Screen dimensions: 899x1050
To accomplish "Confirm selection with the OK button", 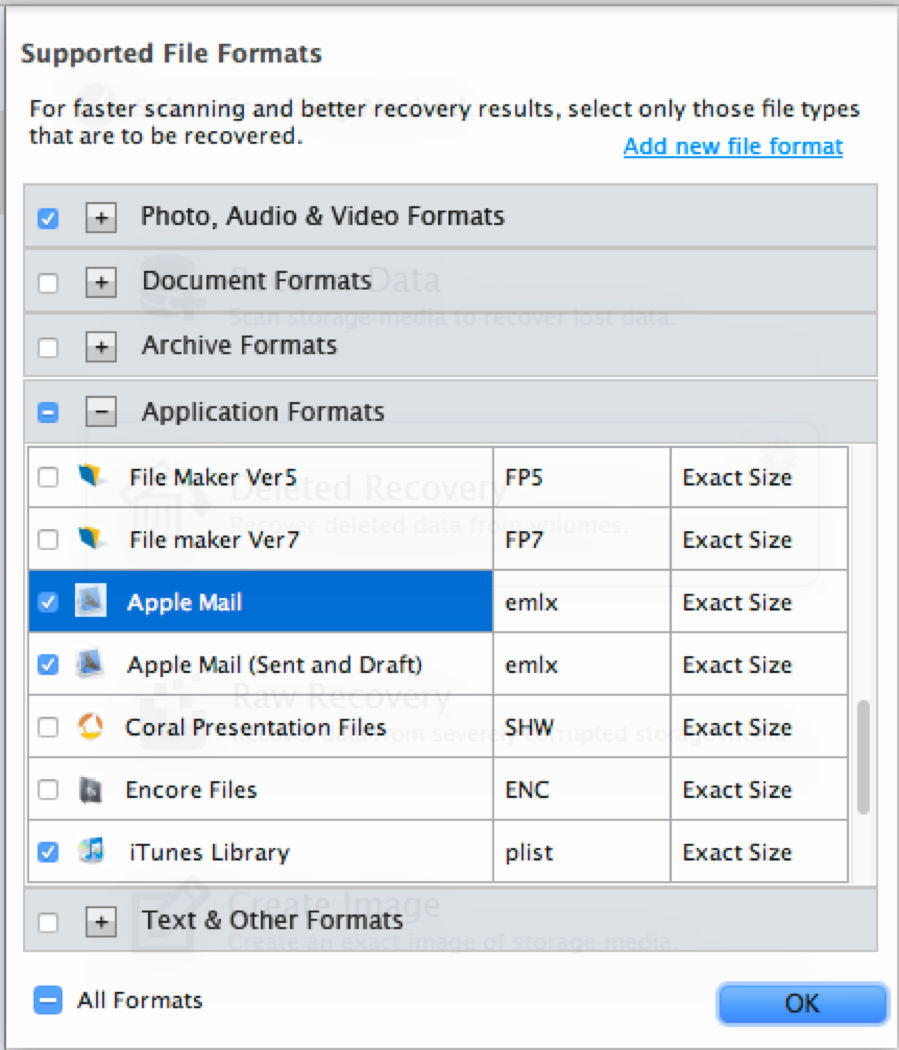I will [802, 1002].
